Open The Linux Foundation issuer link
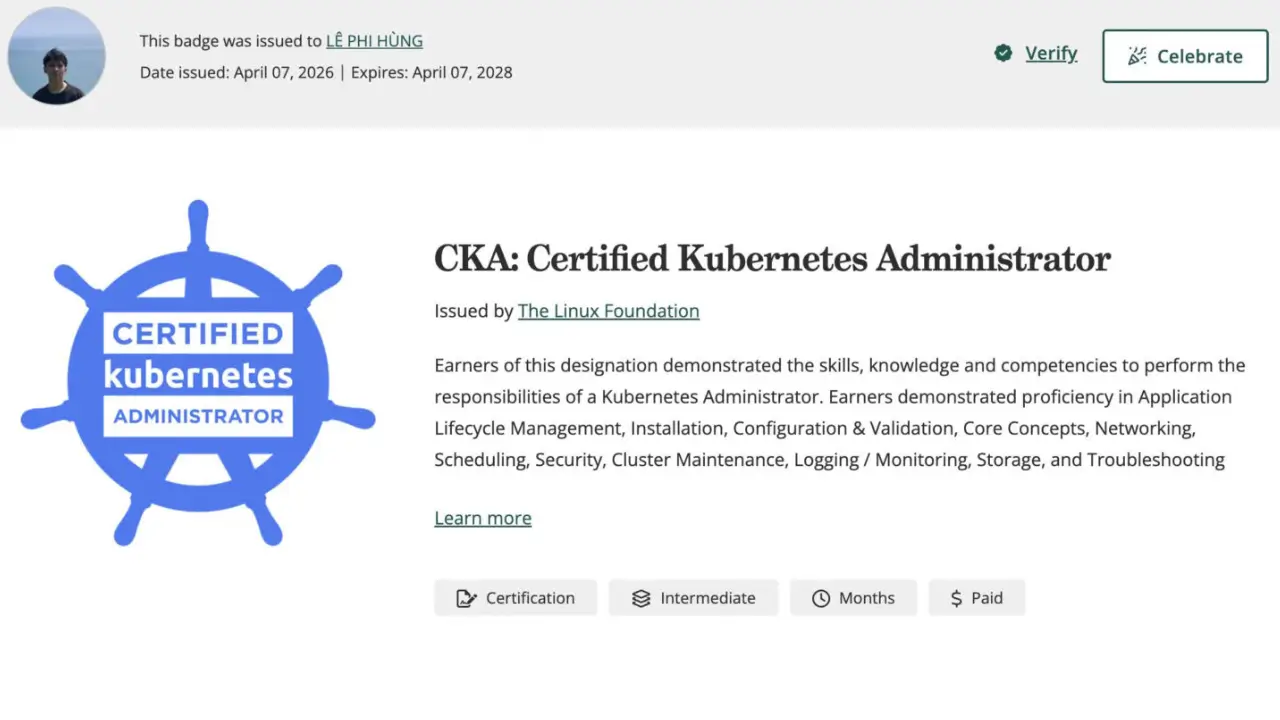 click(x=608, y=311)
